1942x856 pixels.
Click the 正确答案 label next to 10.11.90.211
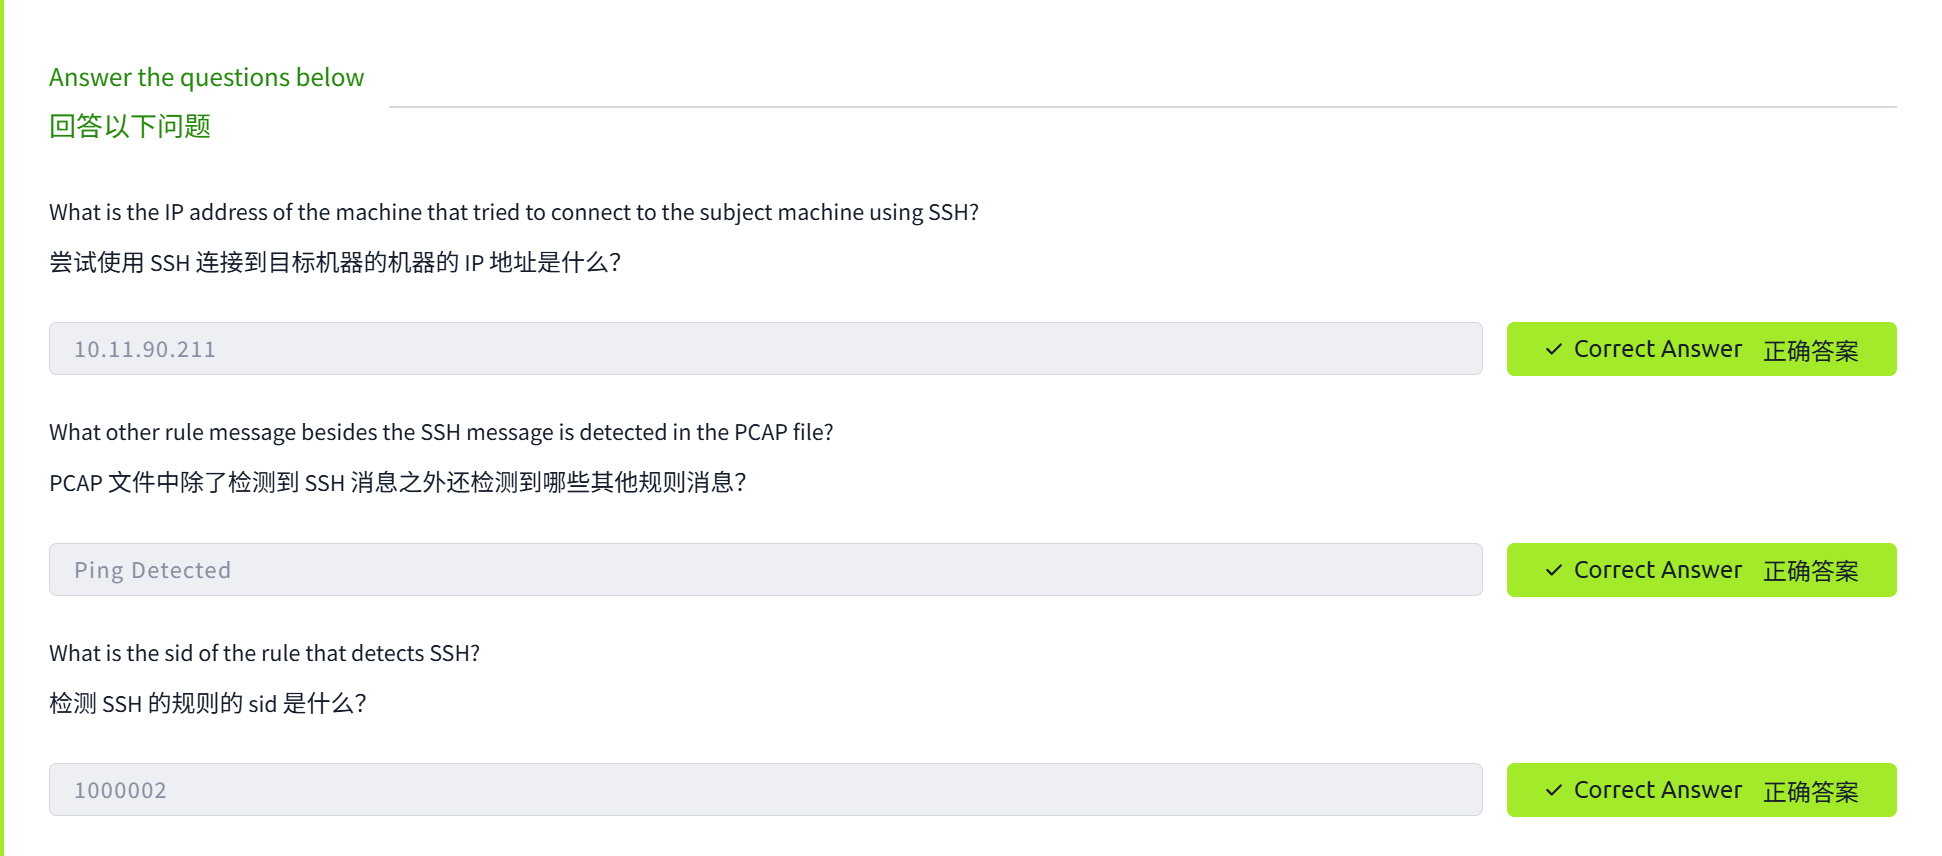click(x=1810, y=351)
